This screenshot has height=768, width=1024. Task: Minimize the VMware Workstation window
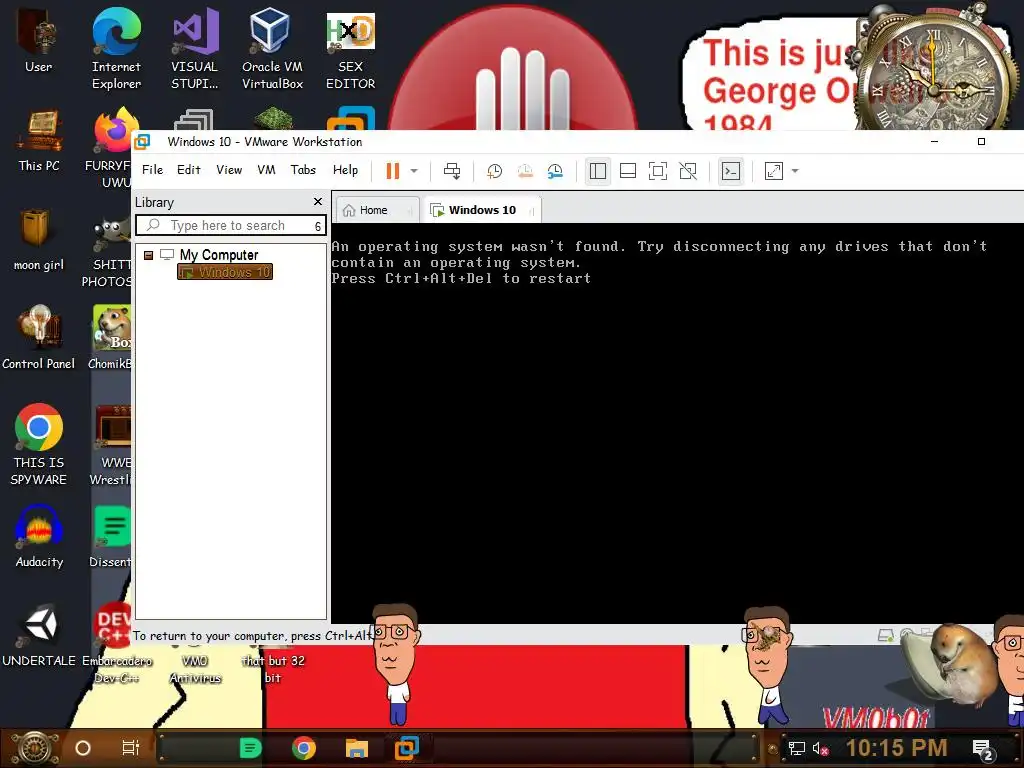[x=935, y=141]
